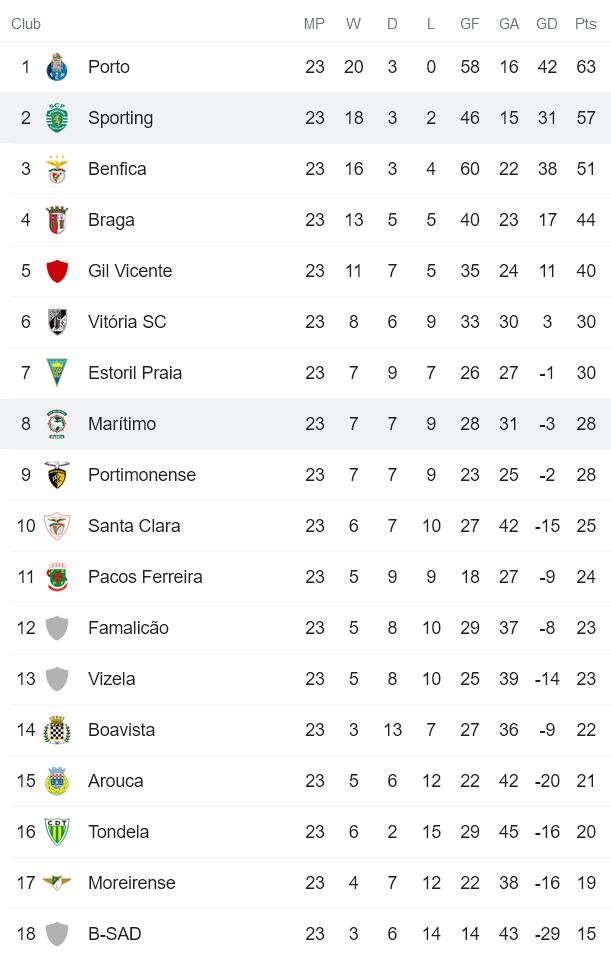Image resolution: width=611 pixels, height=972 pixels.
Task: Click the Vitória SC crest icon
Action: point(57,322)
